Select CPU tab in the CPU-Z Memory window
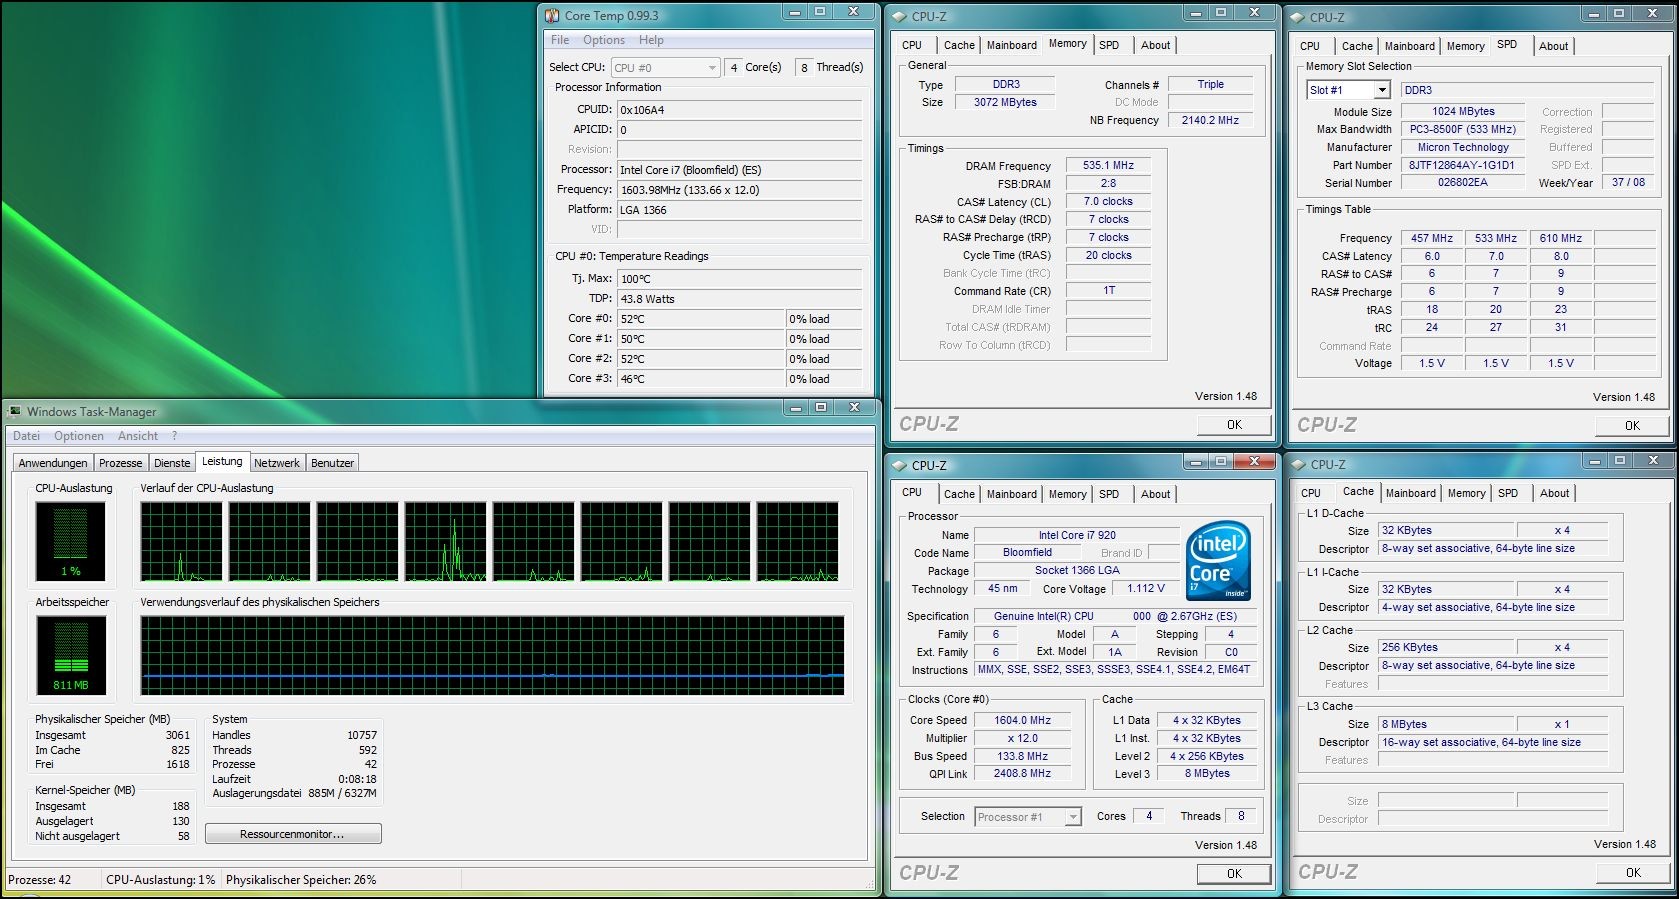Screen dimensions: 1679x899 [912, 45]
